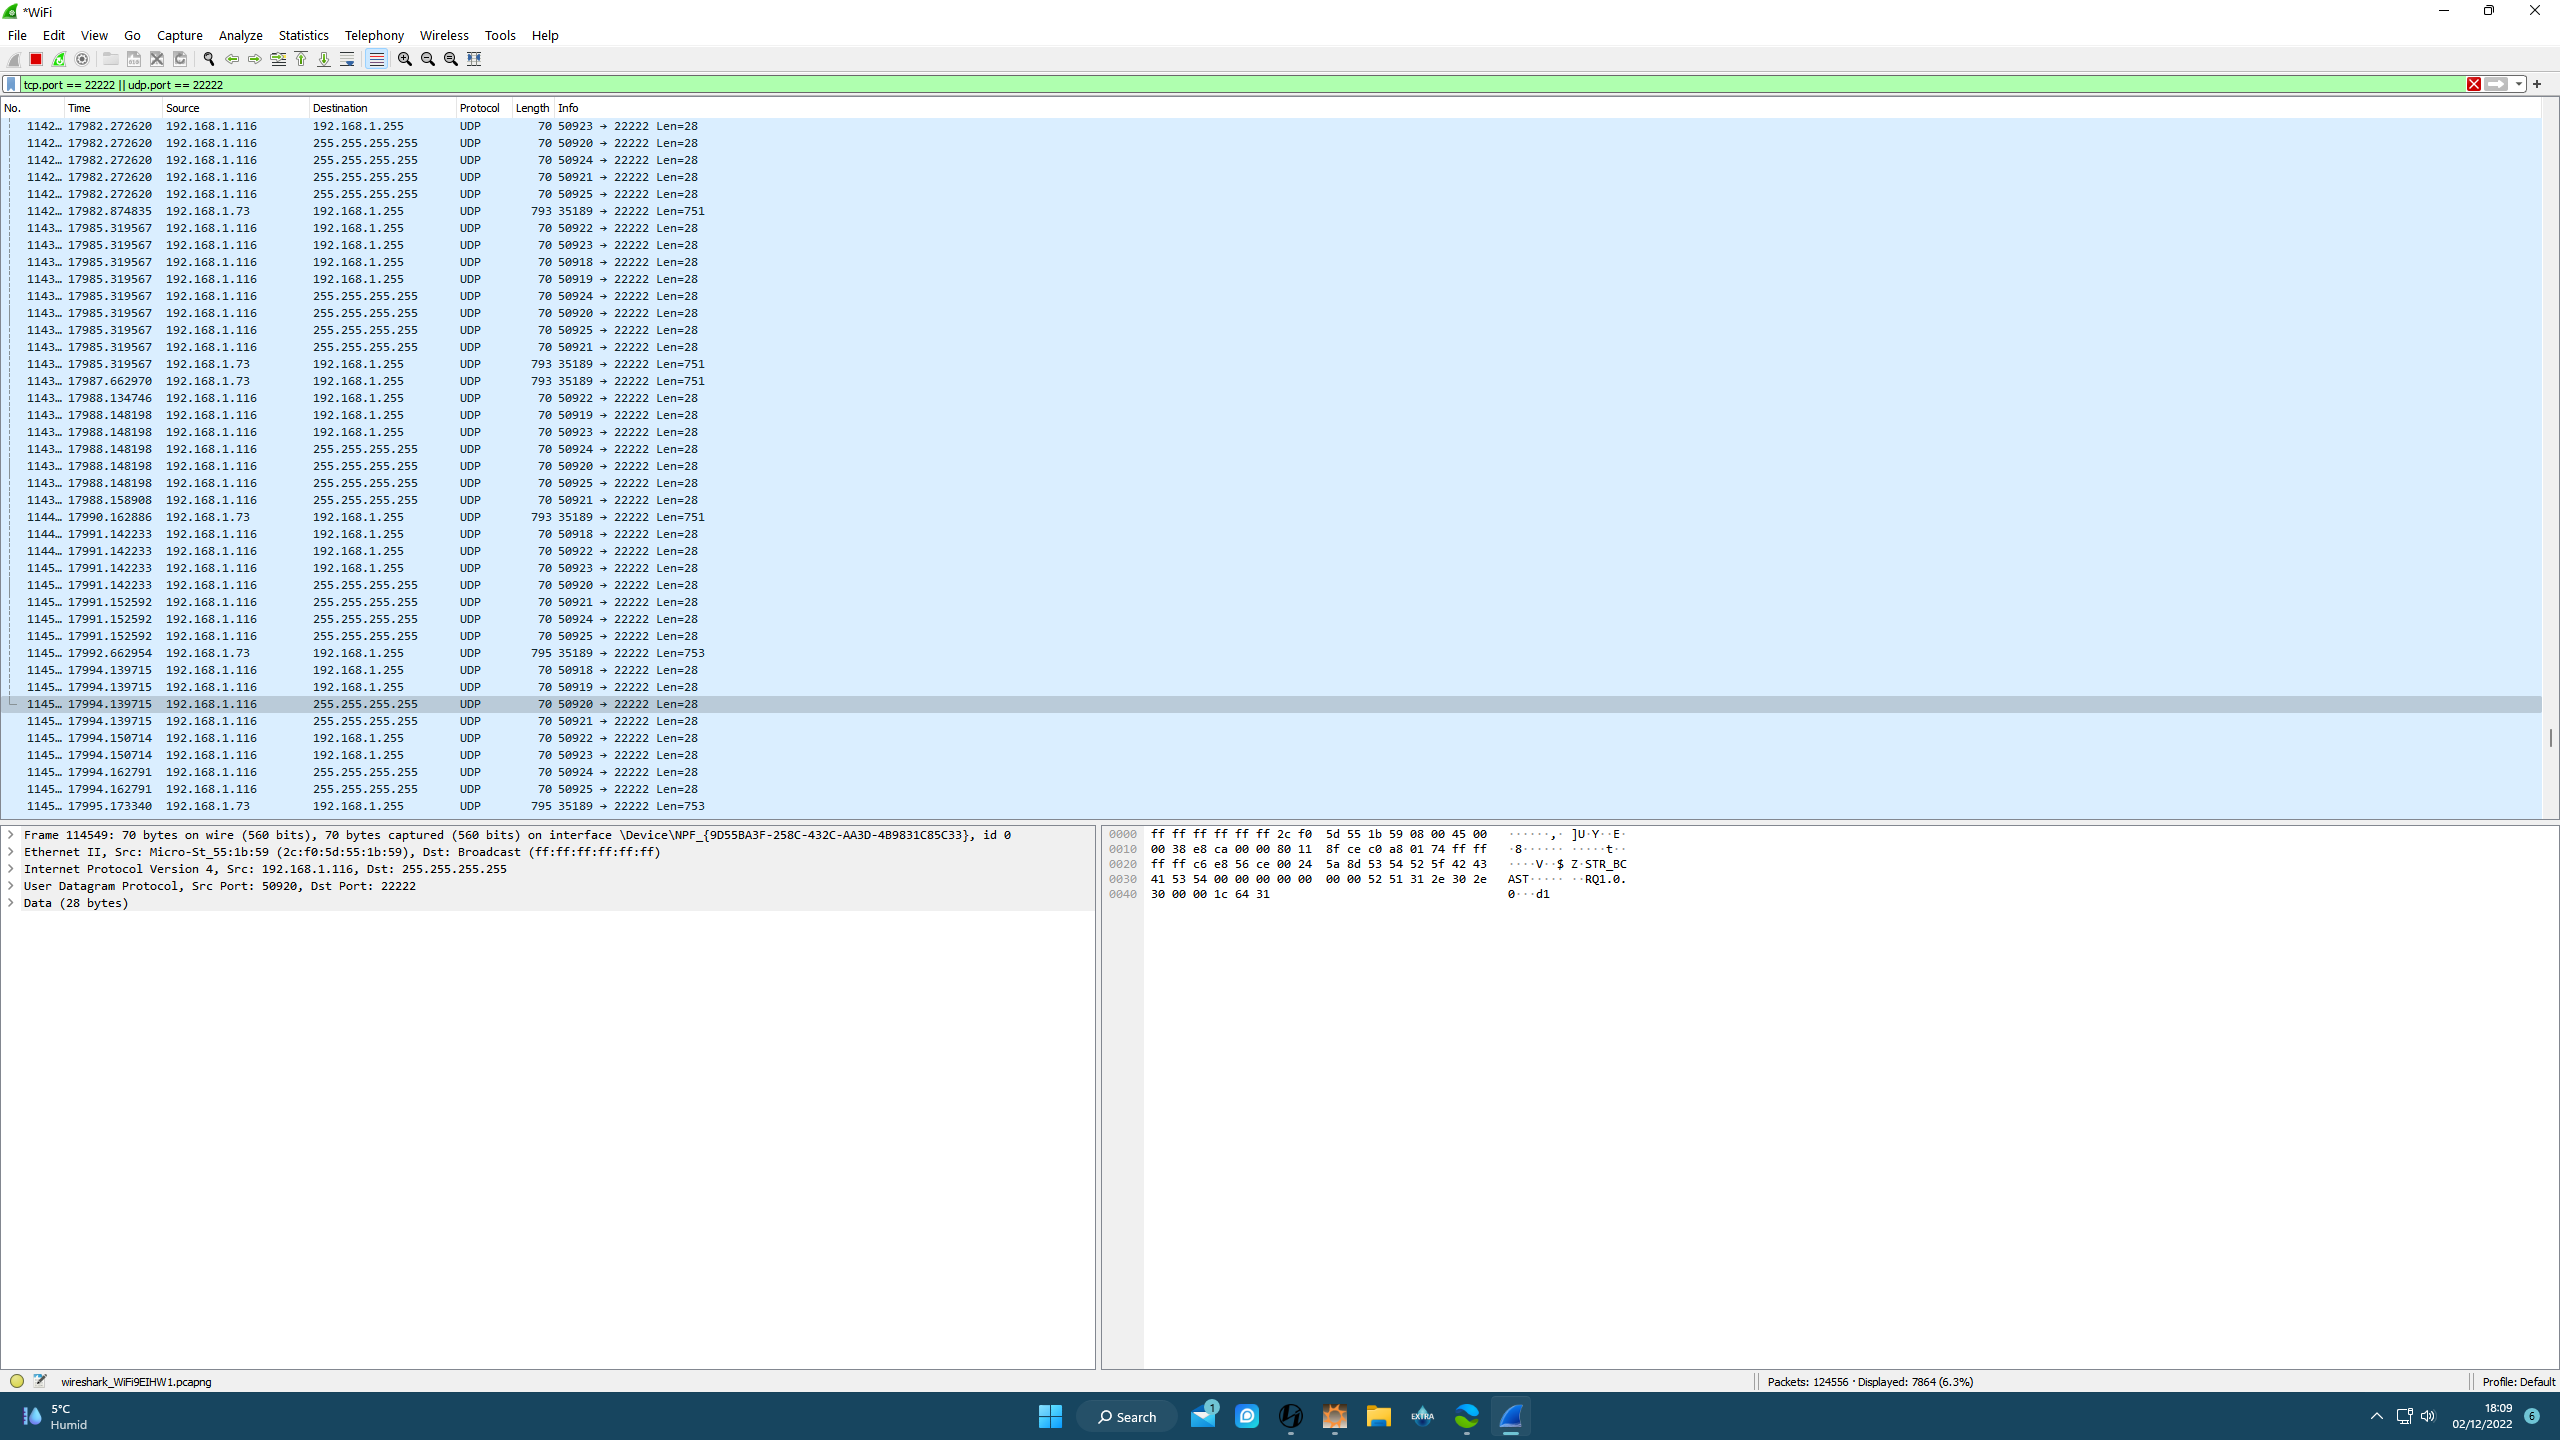The width and height of the screenshot is (2560, 1440).
Task: Go to the first packet
Action: coord(301,59)
